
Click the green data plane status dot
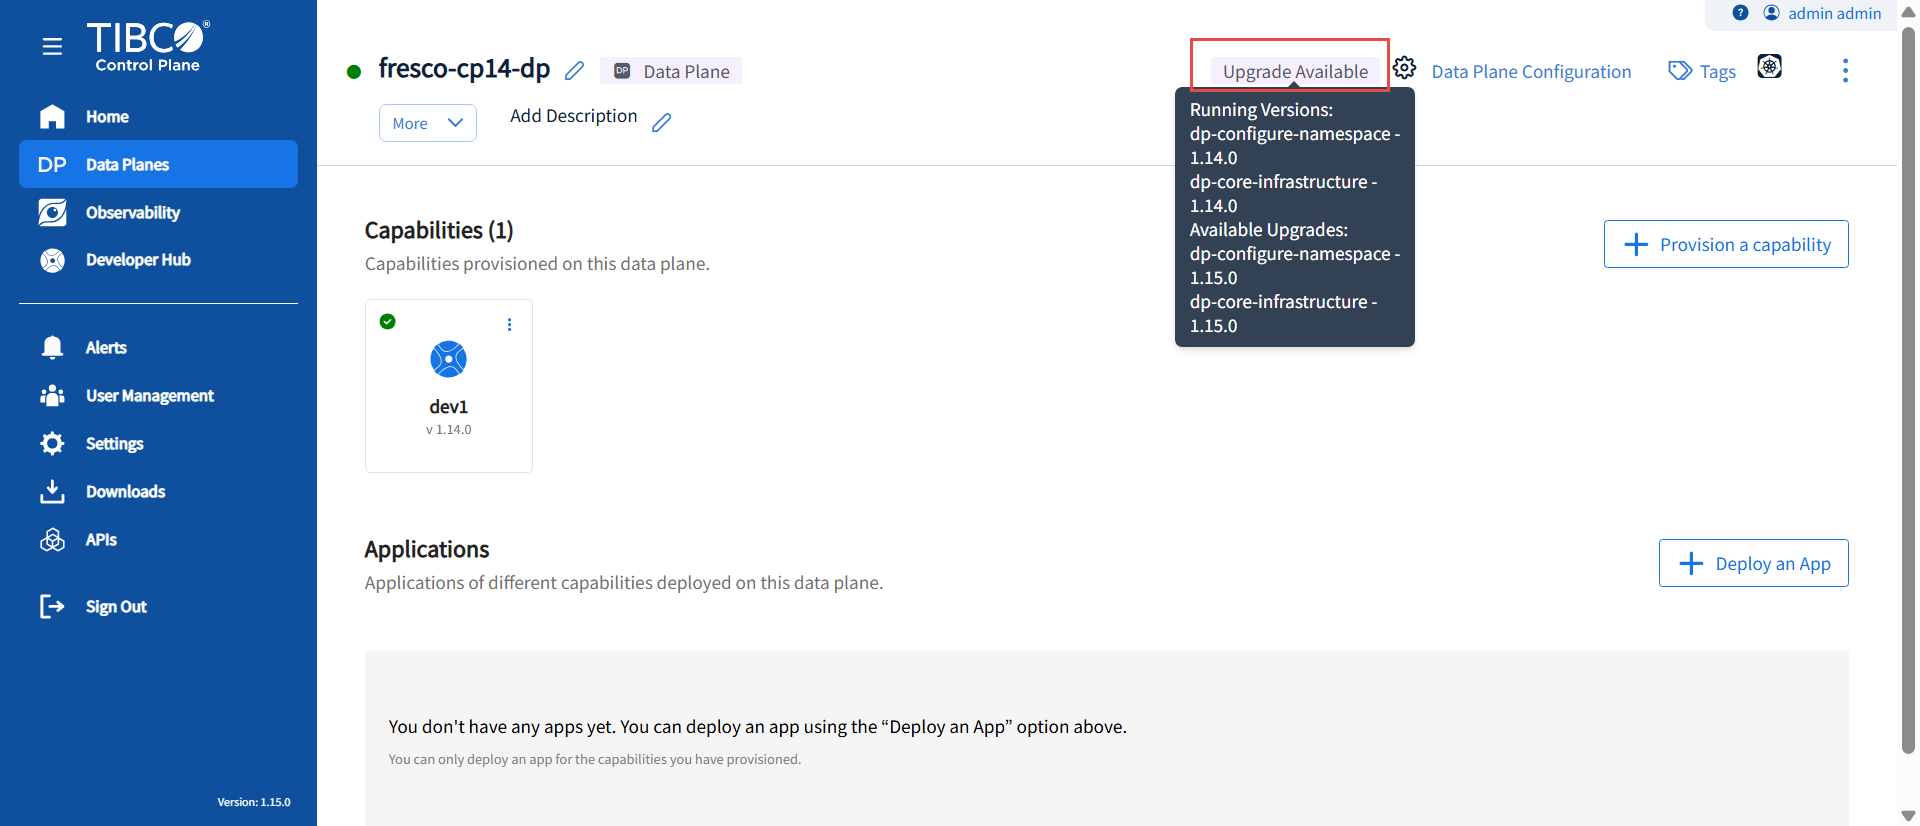click(x=354, y=72)
